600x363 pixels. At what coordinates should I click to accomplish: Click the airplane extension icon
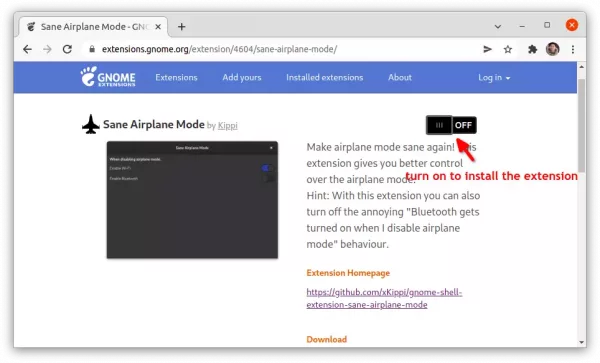[91, 124]
